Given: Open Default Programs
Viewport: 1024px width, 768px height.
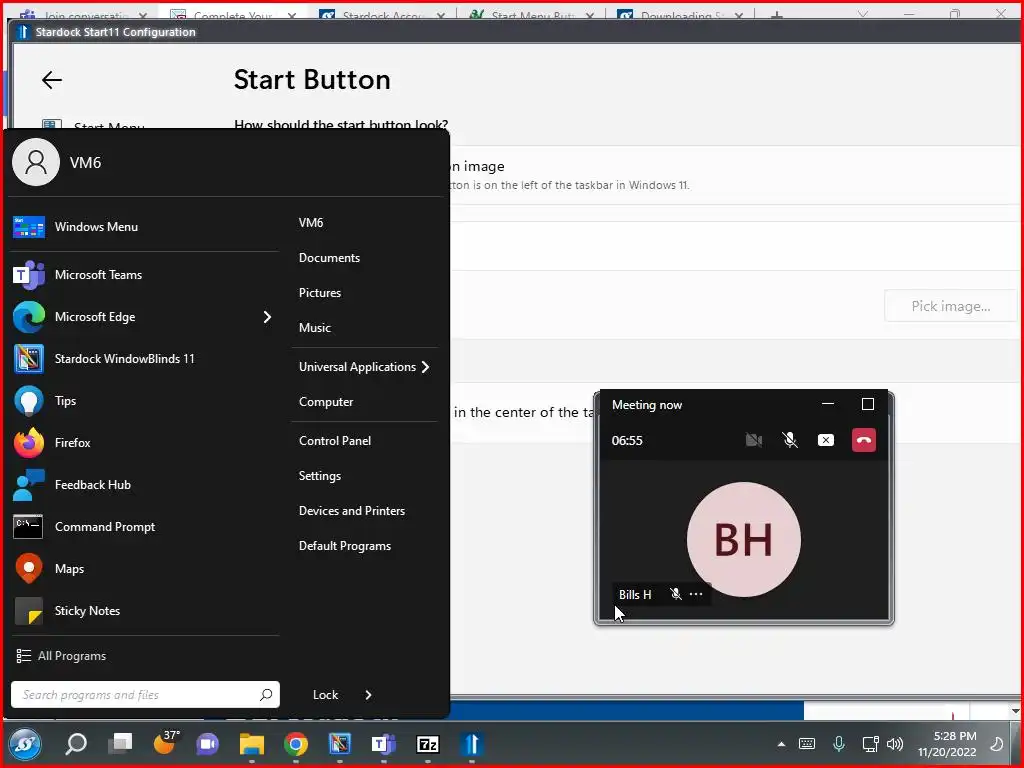Looking at the screenshot, I should click(x=345, y=546).
